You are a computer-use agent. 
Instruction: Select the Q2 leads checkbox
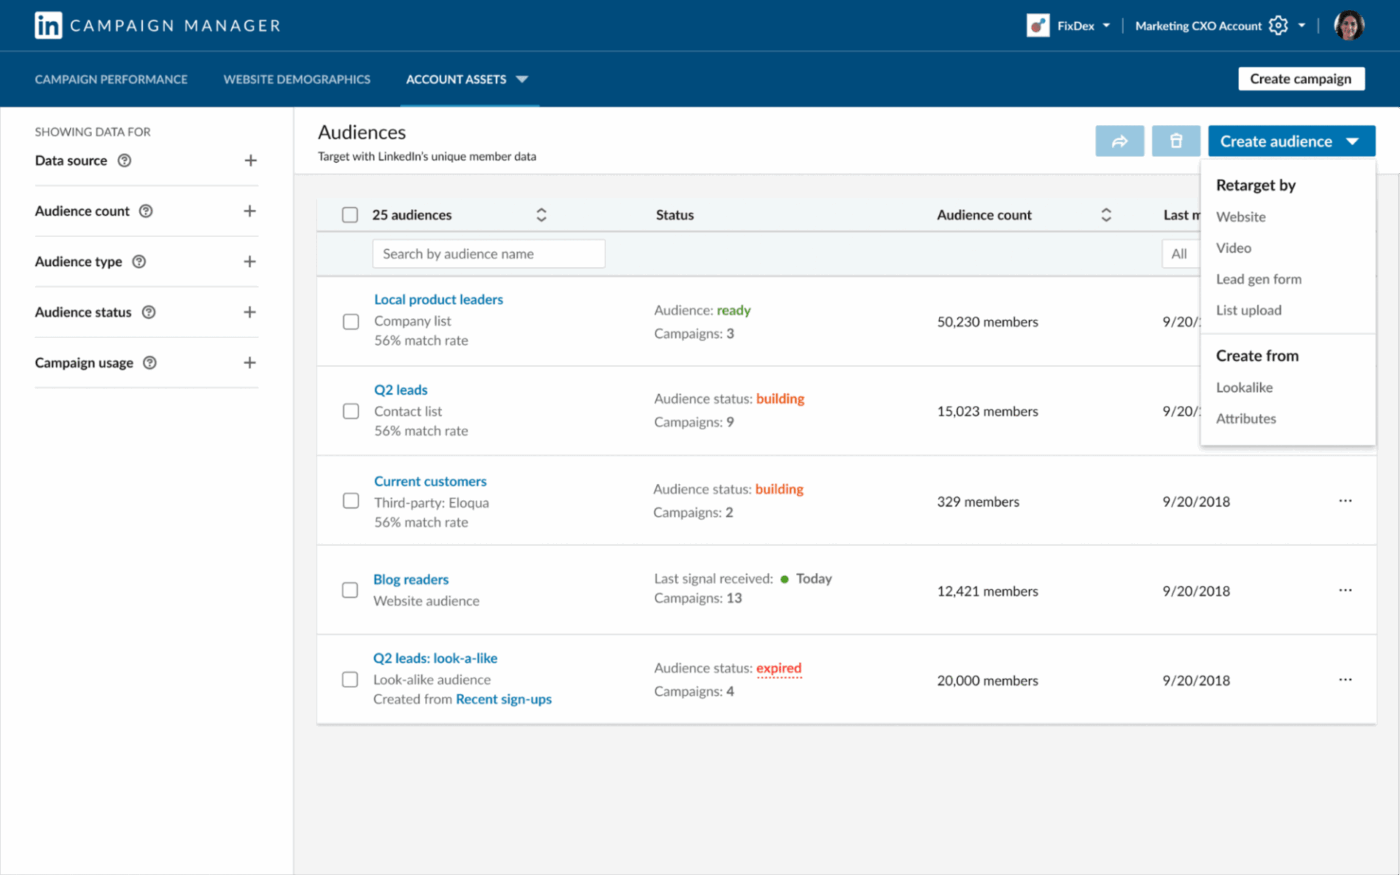(351, 411)
